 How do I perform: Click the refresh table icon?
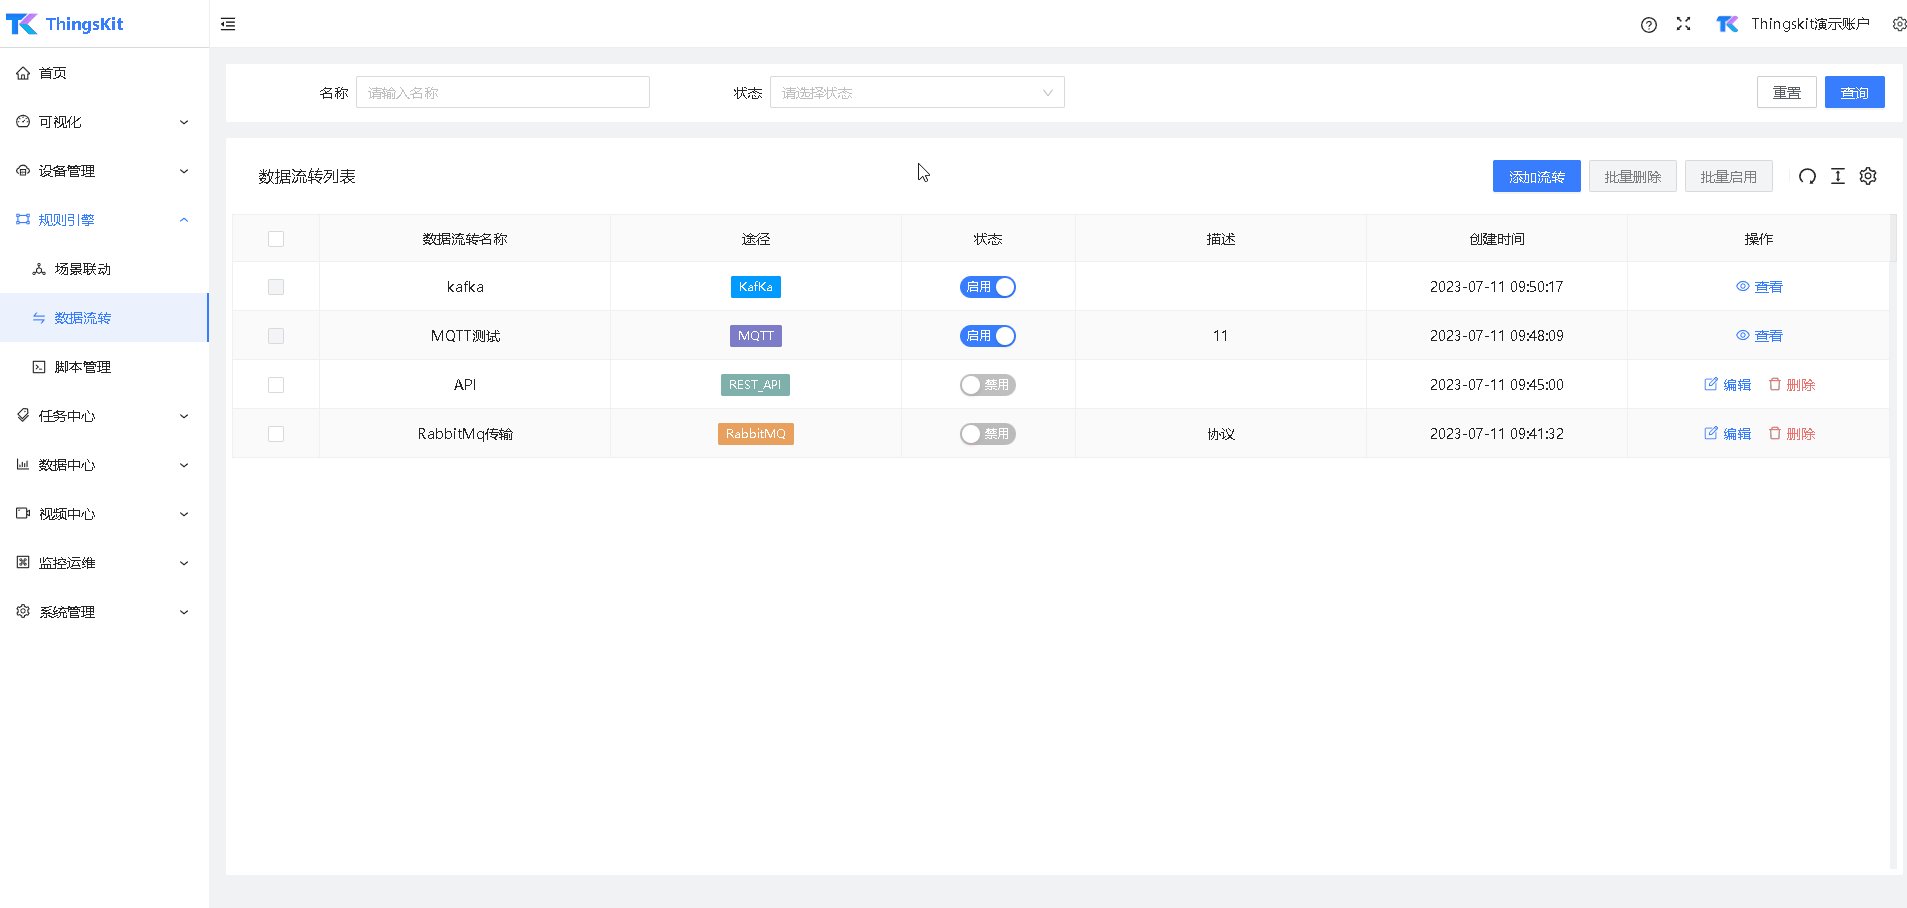[x=1807, y=177]
